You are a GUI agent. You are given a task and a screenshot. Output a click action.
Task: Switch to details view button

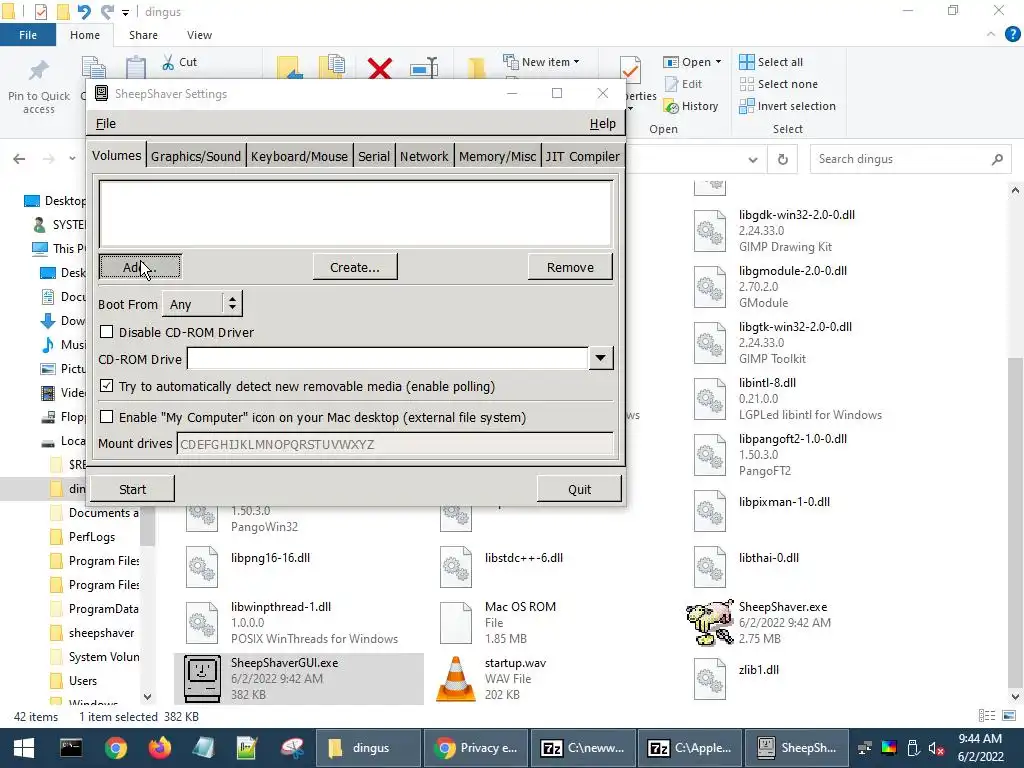(x=987, y=716)
